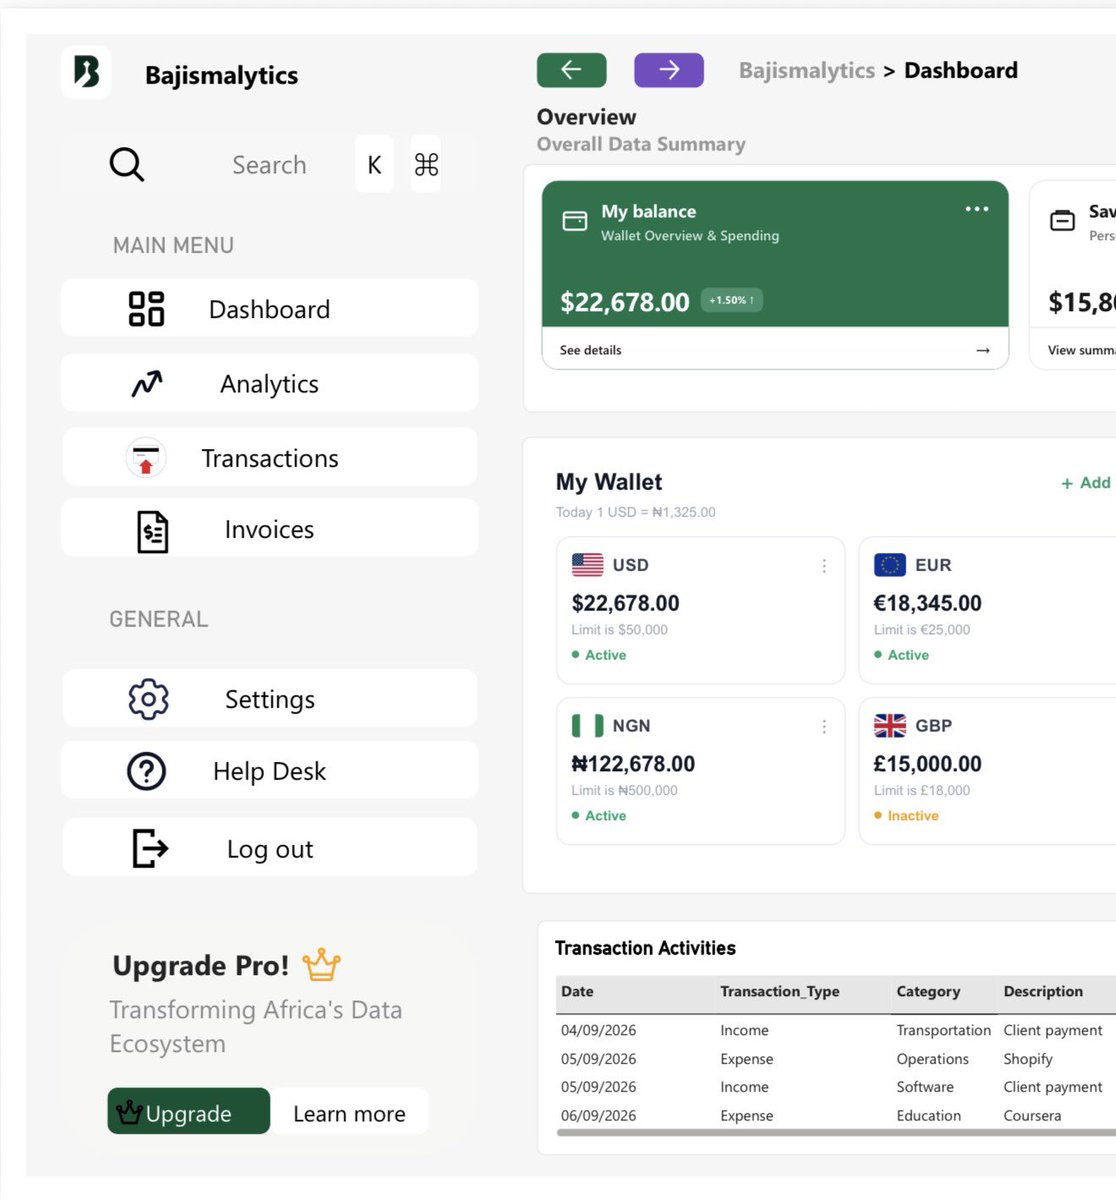Click the Inactive status on GBP card
This screenshot has width=1116, height=1200.
[906, 816]
